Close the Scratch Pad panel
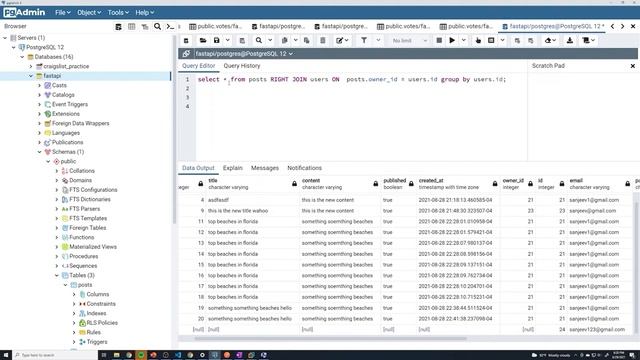Screen dimensions: 640x360 pyautogui.click(x=633, y=66)
